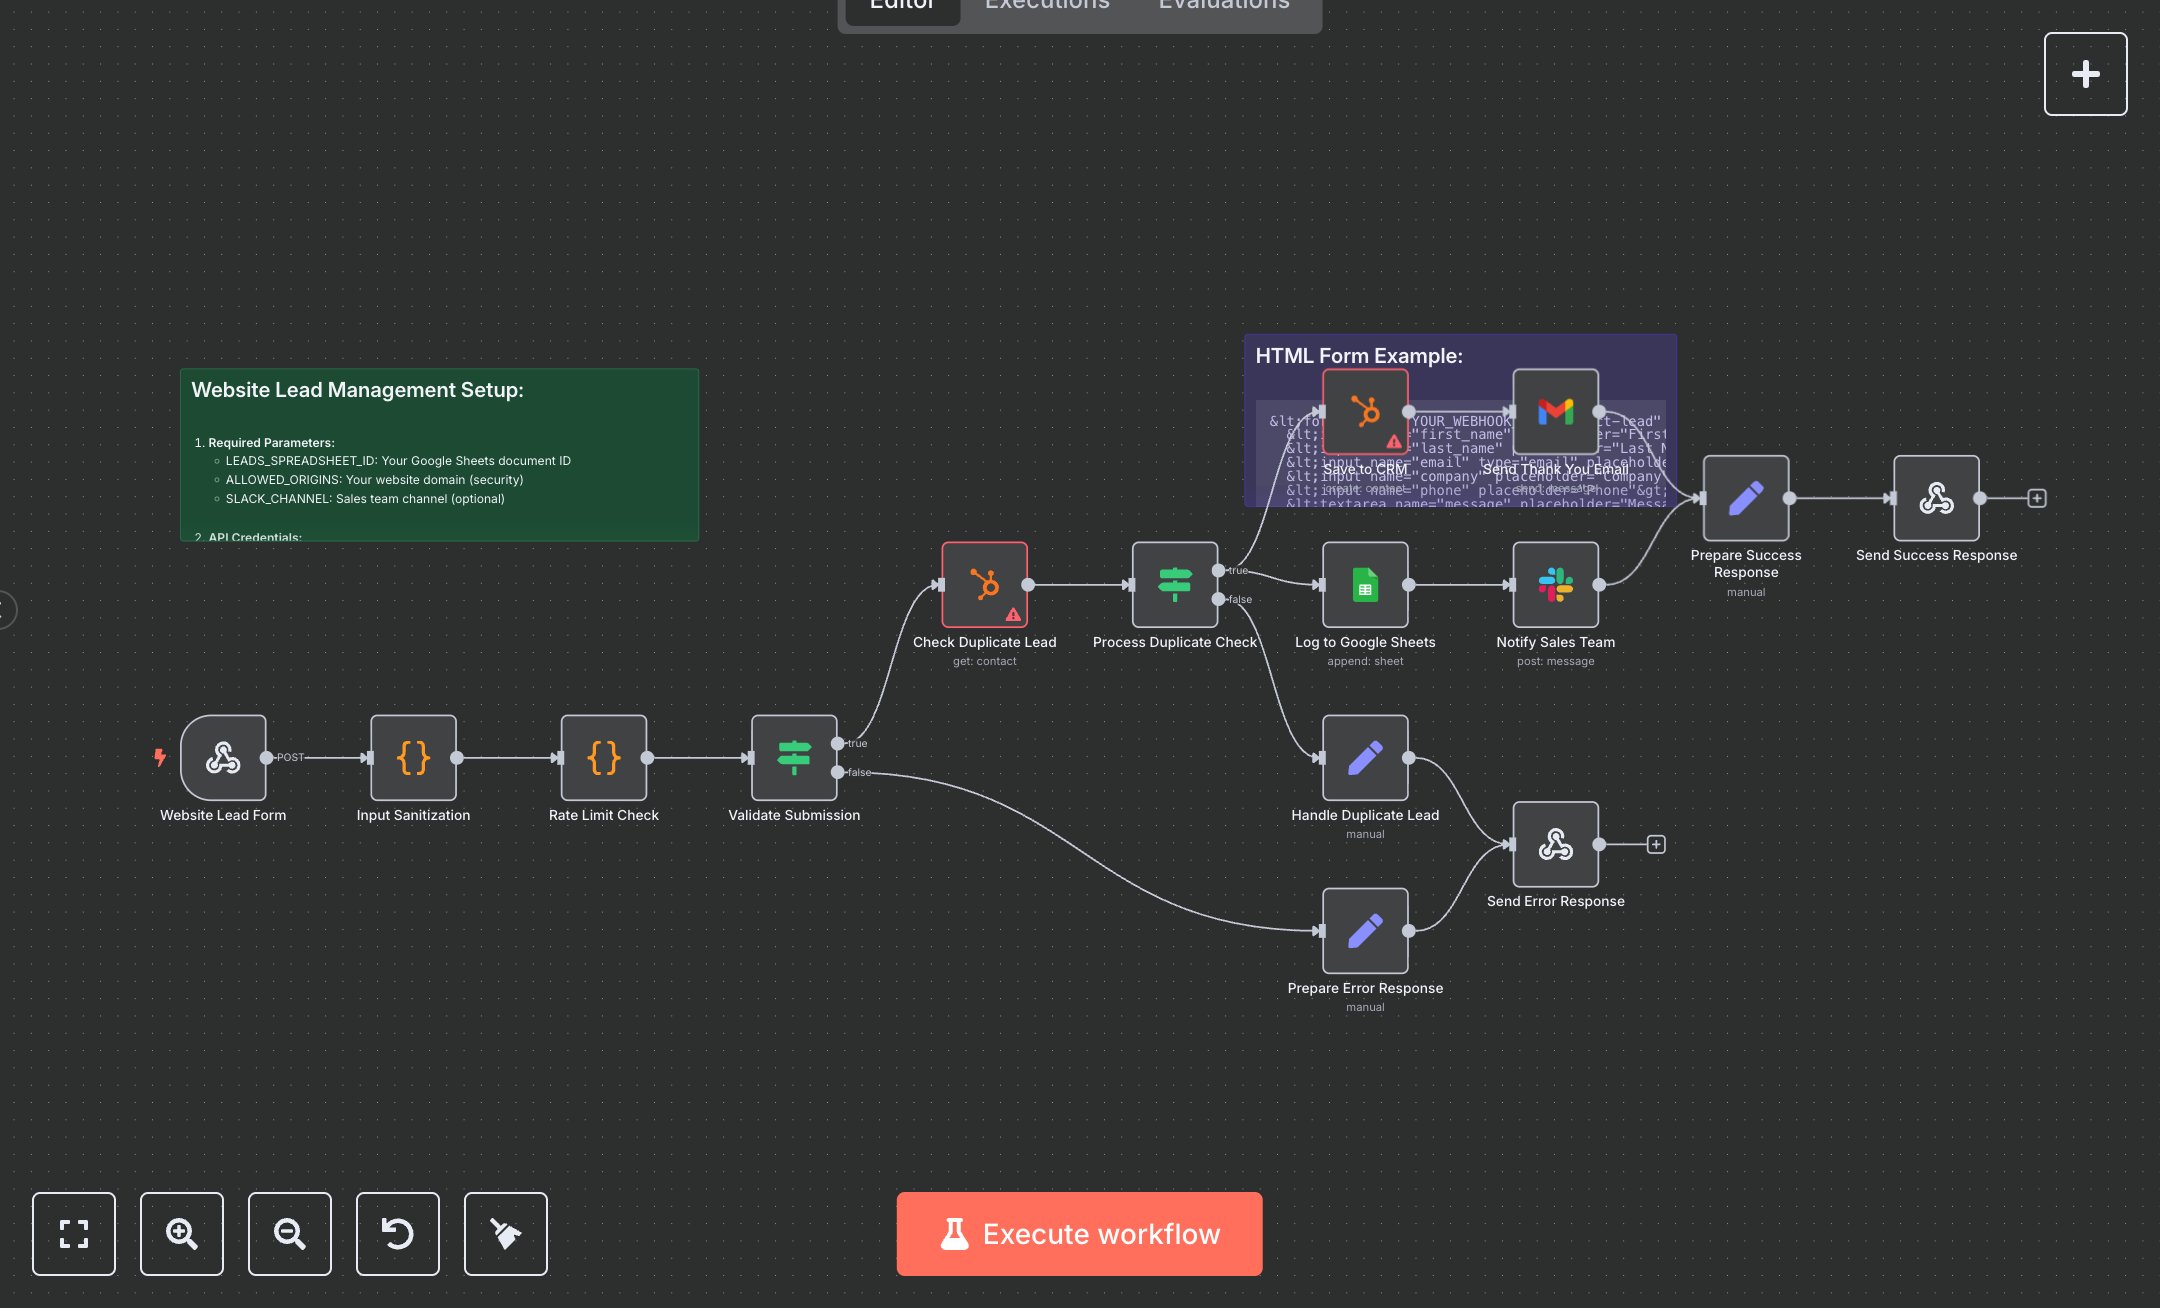Select the Log to Google Sheets node
This screenshot has width=2160, height=1308.
click(x=1365, y=585)
